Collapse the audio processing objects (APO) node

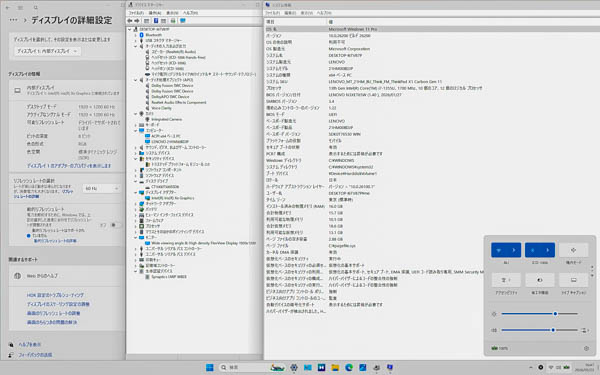[x=135, y=80]
